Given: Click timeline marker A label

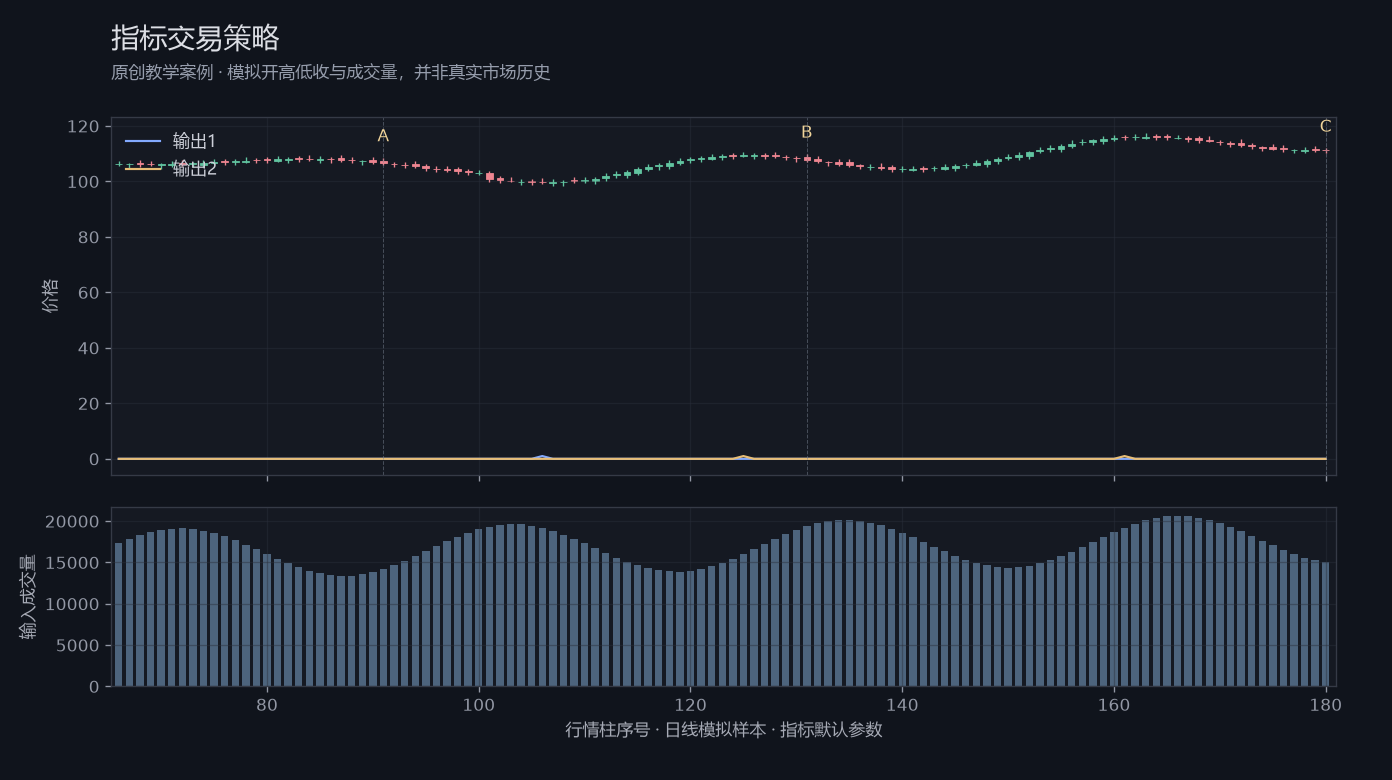Looking at the screenshot, I should click(383, 136).
